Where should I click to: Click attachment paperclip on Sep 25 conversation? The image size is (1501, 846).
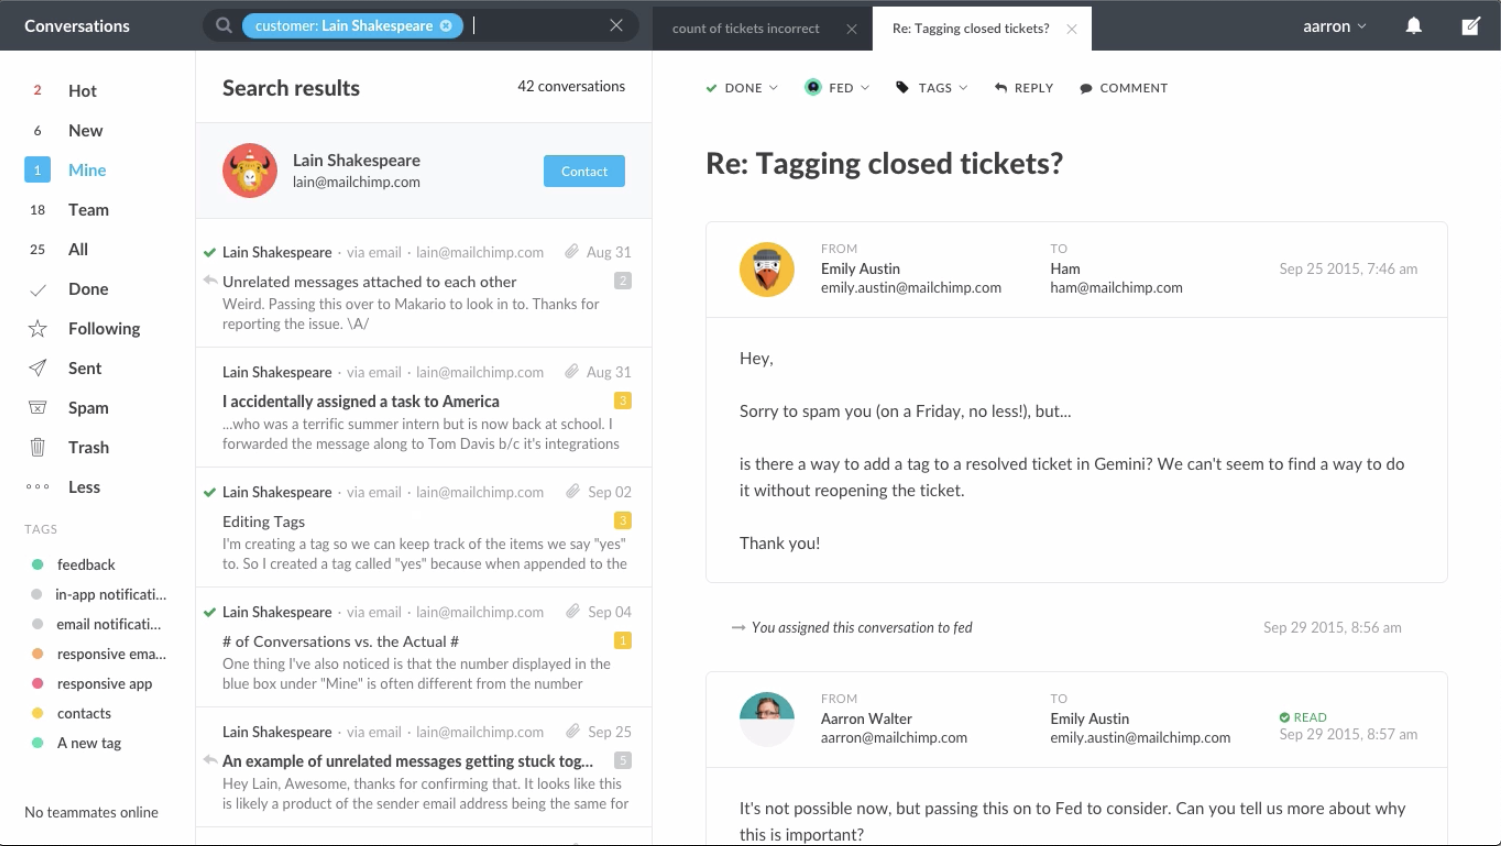click(572, 731)
